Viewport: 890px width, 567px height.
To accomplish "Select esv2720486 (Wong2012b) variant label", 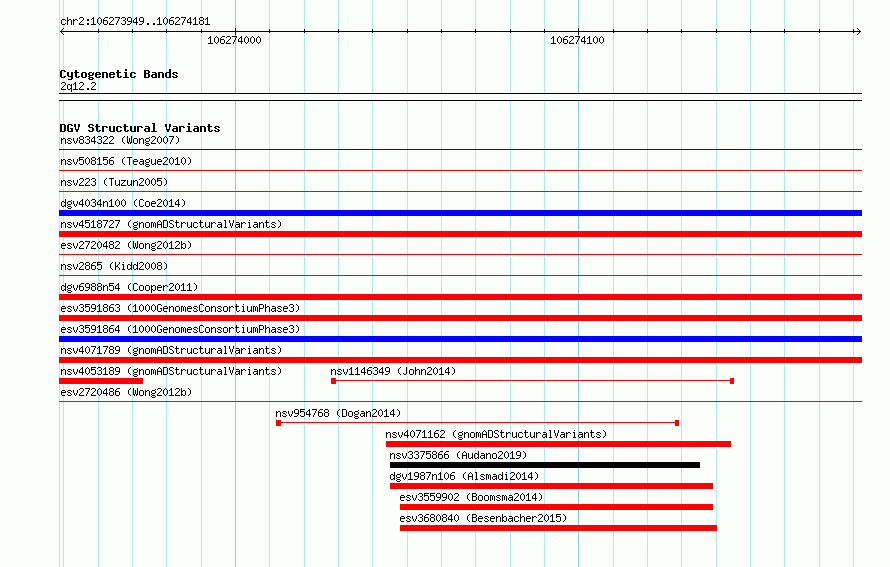I will point(126,392).
